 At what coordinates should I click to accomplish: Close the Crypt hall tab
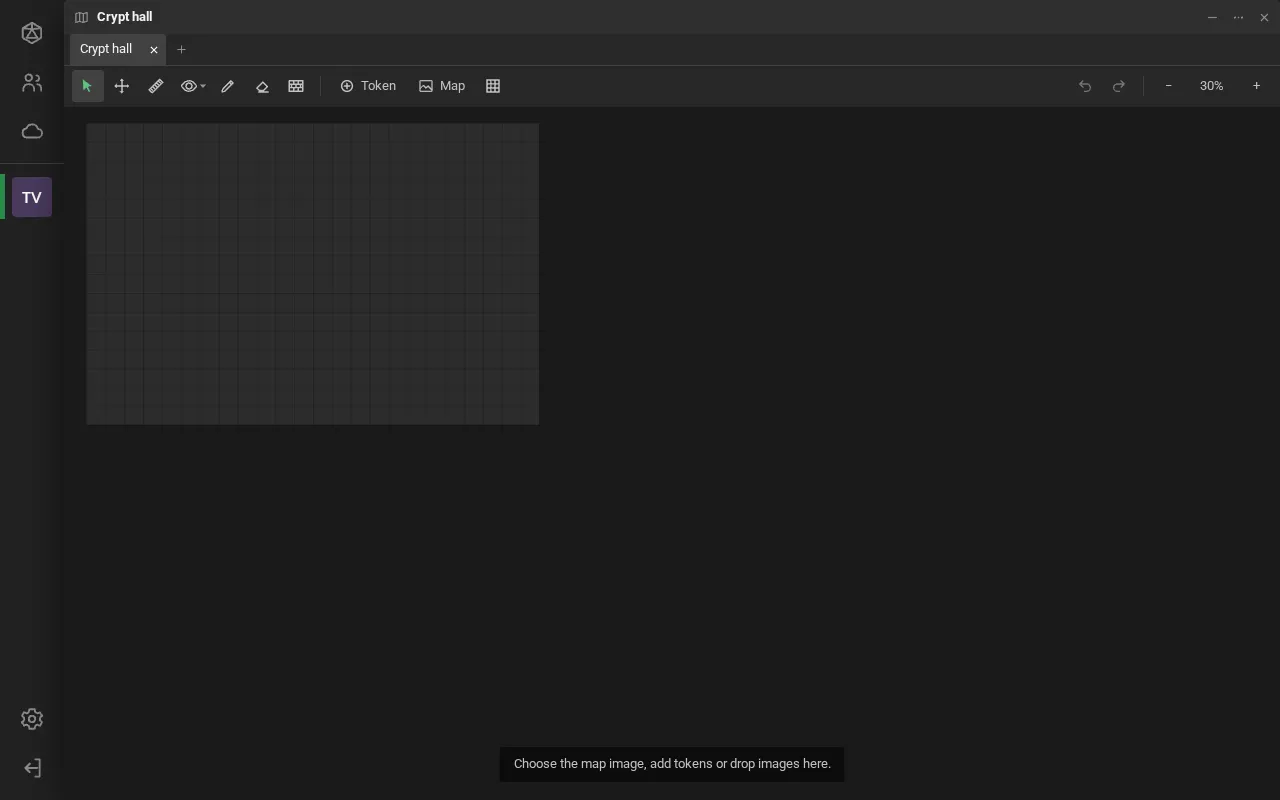[154, 49]
